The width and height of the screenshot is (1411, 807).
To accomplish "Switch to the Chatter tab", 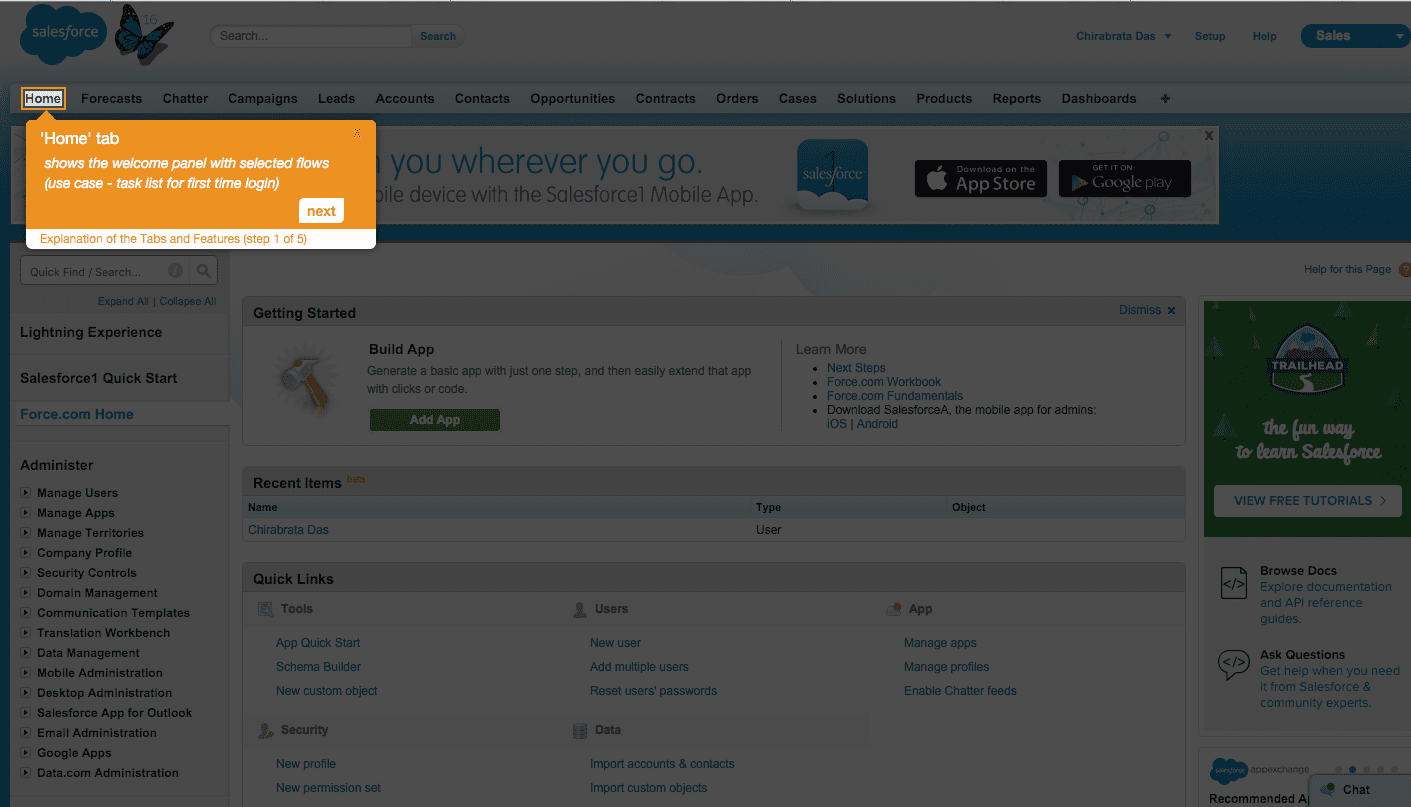I will [185, 98].
